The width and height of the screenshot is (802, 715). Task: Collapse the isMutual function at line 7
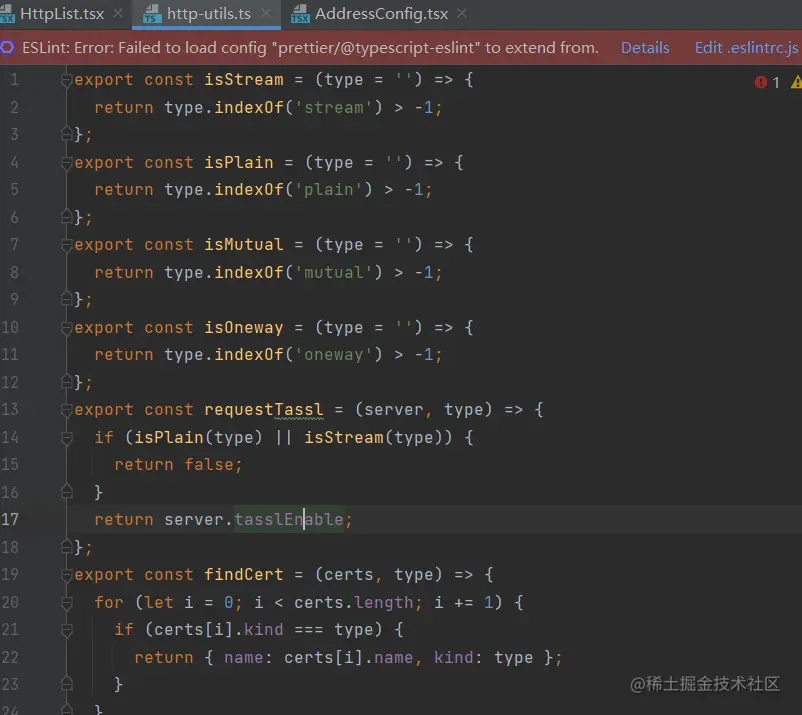pos(66,245)
